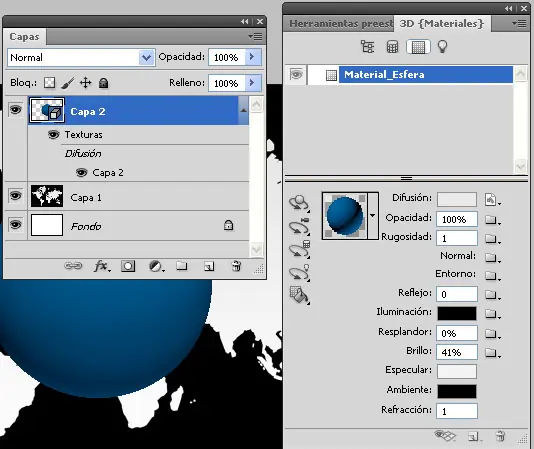
Task: Open the Opacidad material texture folder
Action: coord(492,220)
